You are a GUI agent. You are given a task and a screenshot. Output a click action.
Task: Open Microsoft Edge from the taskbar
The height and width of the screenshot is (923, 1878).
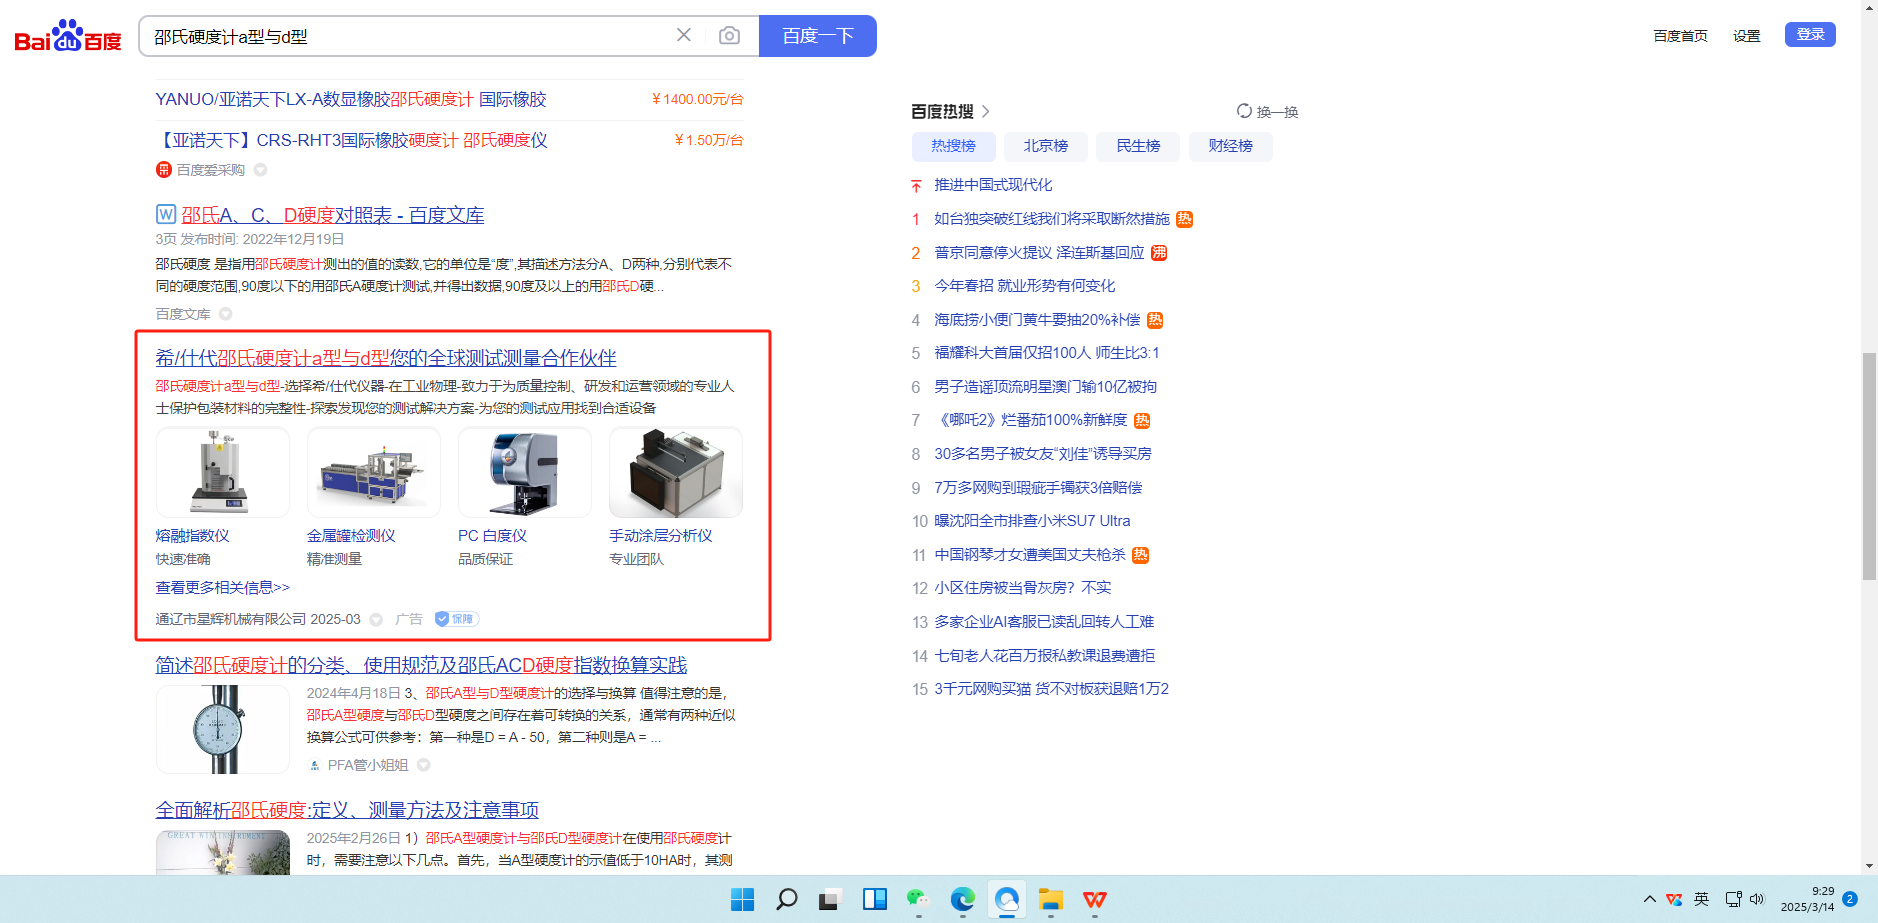[x=962, y=899]
